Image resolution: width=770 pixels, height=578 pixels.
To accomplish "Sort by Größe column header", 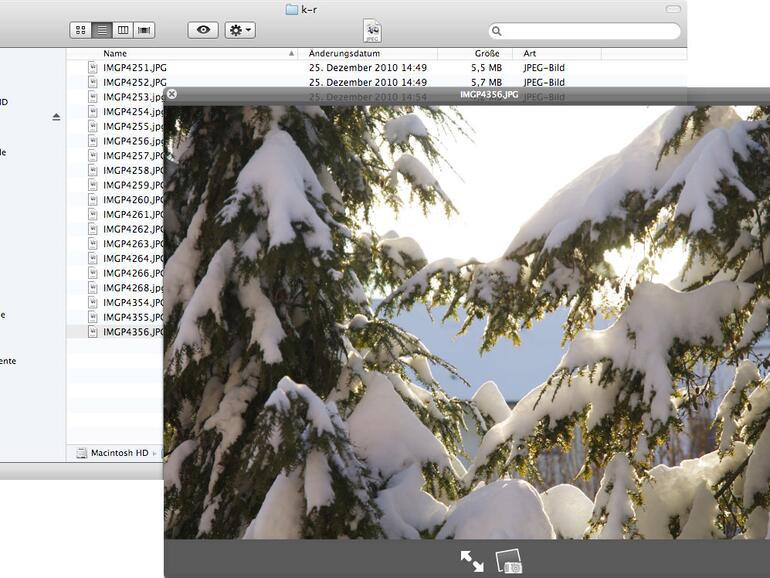I will click(x=486, y=53).
